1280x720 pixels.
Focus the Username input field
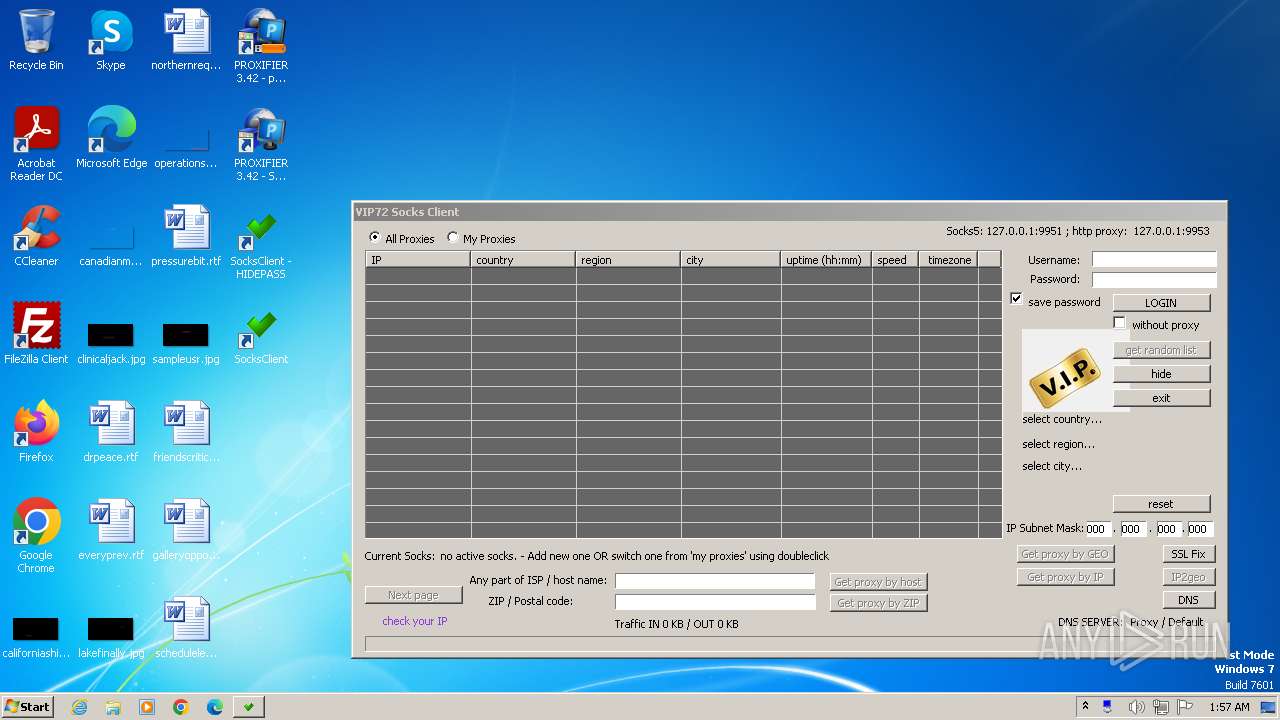(1154, 259)
